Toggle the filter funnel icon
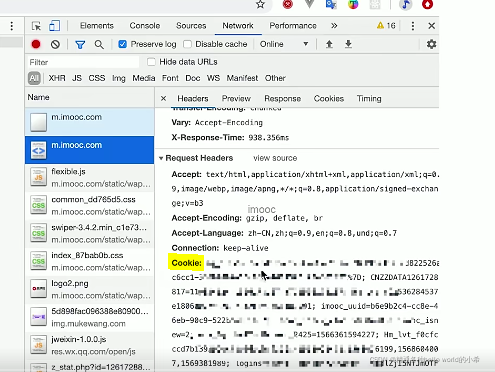The width and height of the screenshot is (495, 372). click(80, 44)
